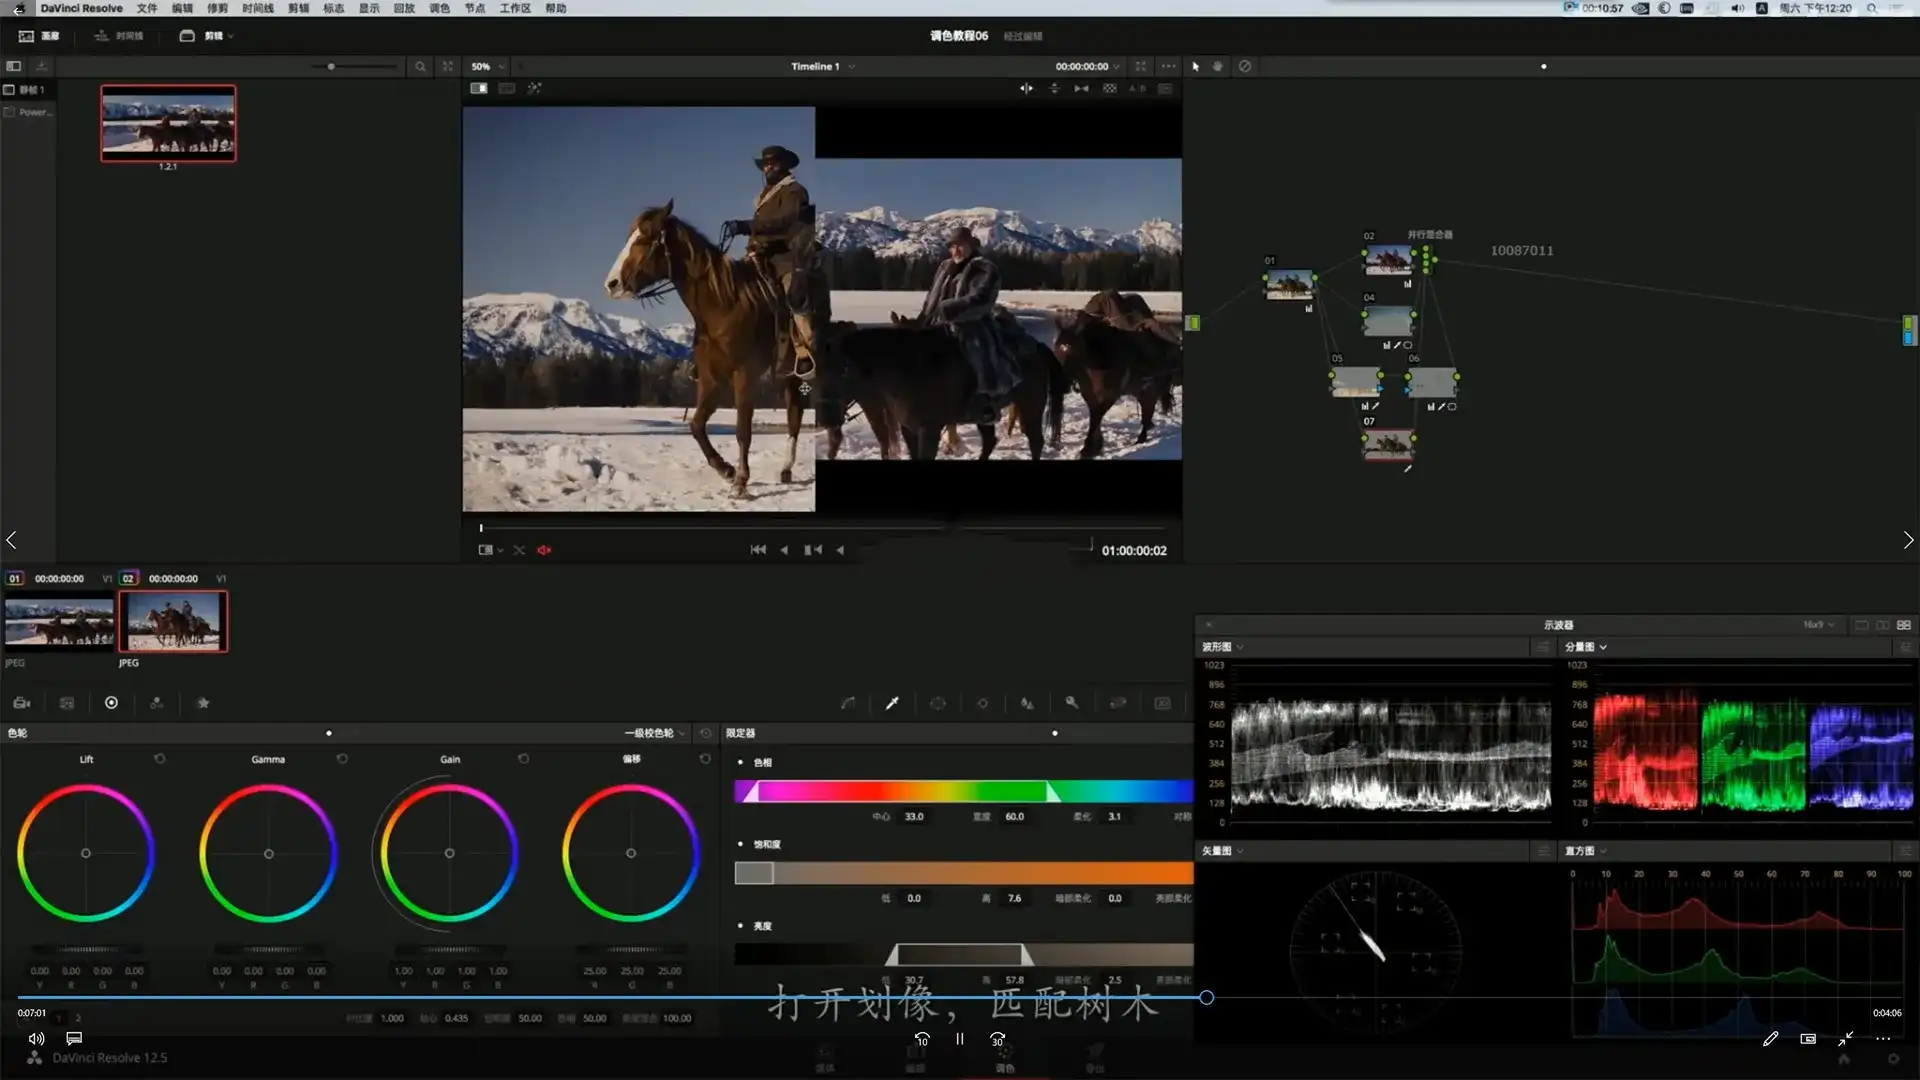The image size is (1920, 1080).
Task: Select the Color Wheels palette icon
Action: click(x=111, y=703)
